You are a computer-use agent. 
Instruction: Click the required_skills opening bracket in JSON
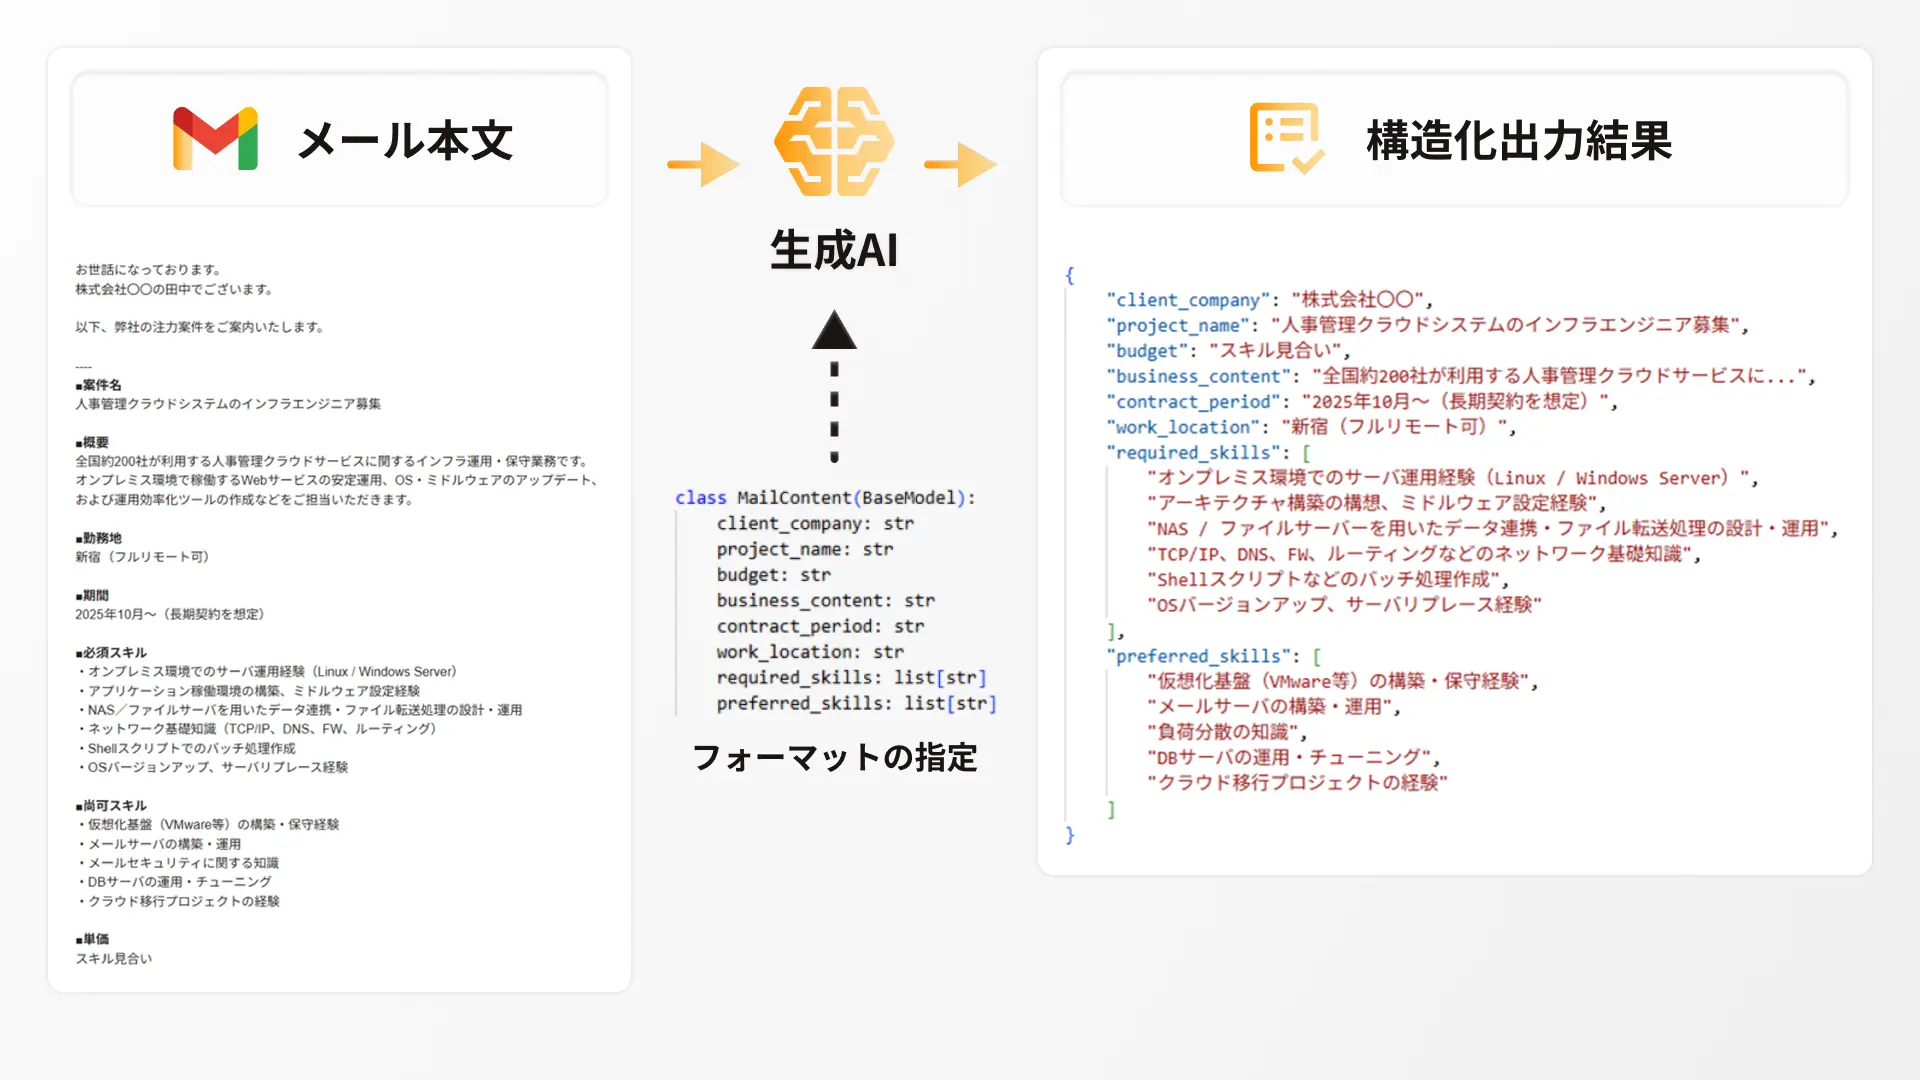(x=1306, y=453)
